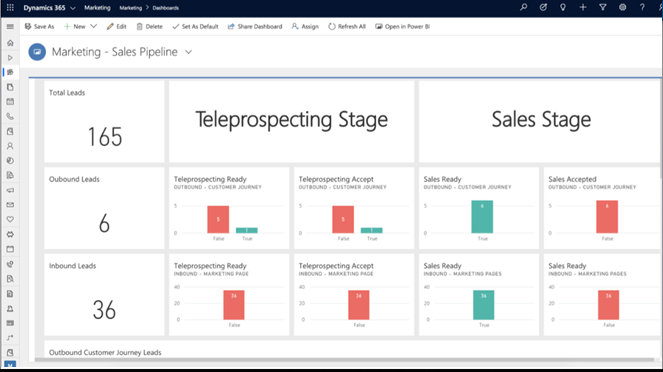
Task: Go to Home in the sidebar
Action: click(10, 43)
